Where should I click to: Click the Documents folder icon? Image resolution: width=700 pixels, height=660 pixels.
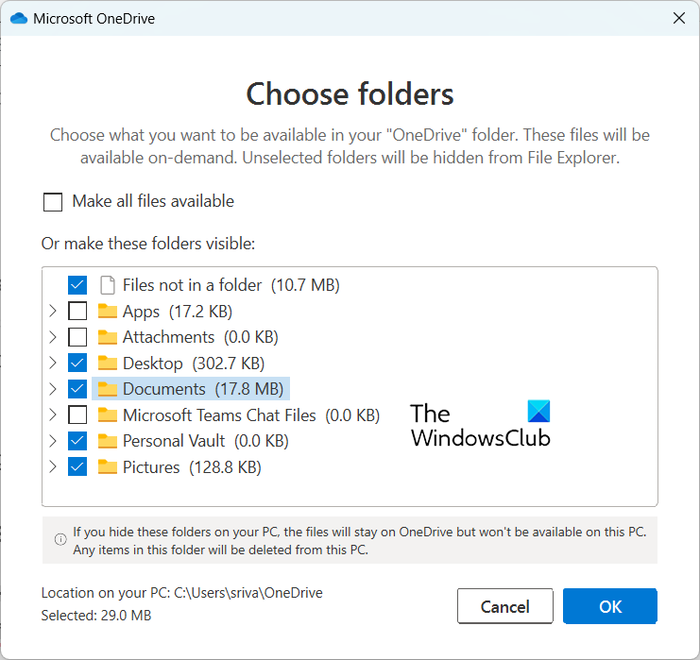point(107,388)
